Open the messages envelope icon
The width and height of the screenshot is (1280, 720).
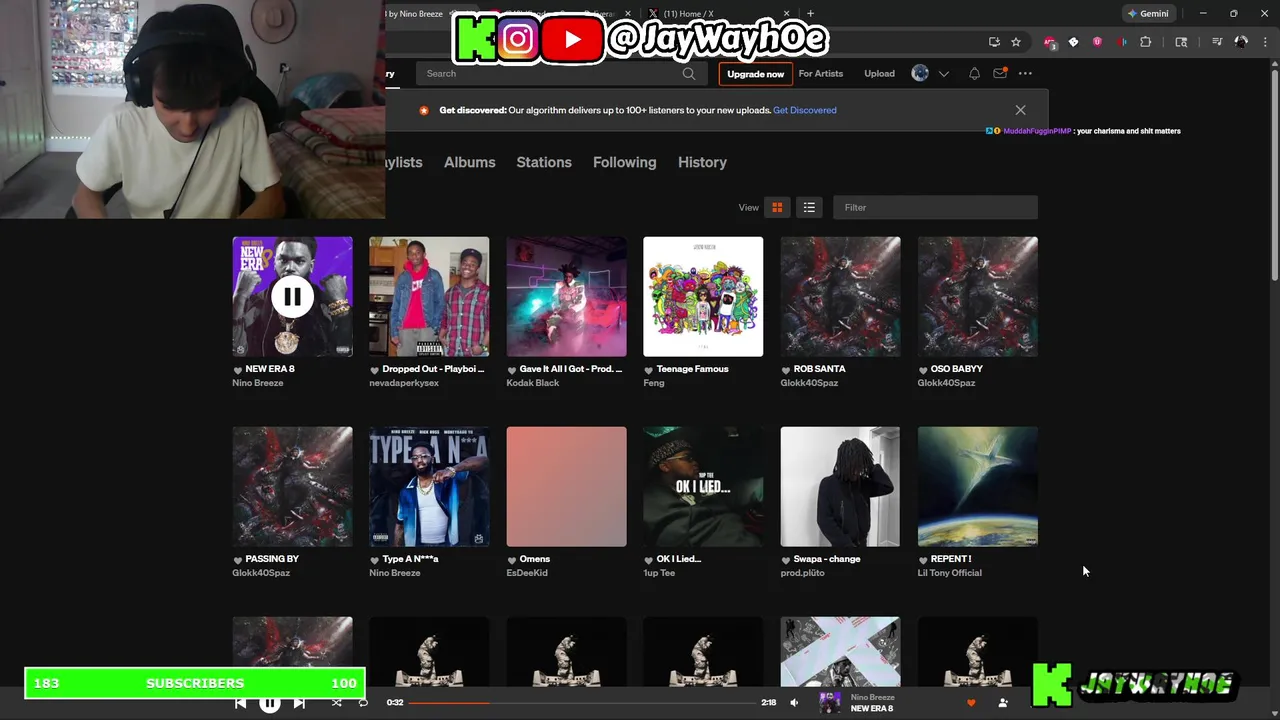click(x=1000, y=73)
